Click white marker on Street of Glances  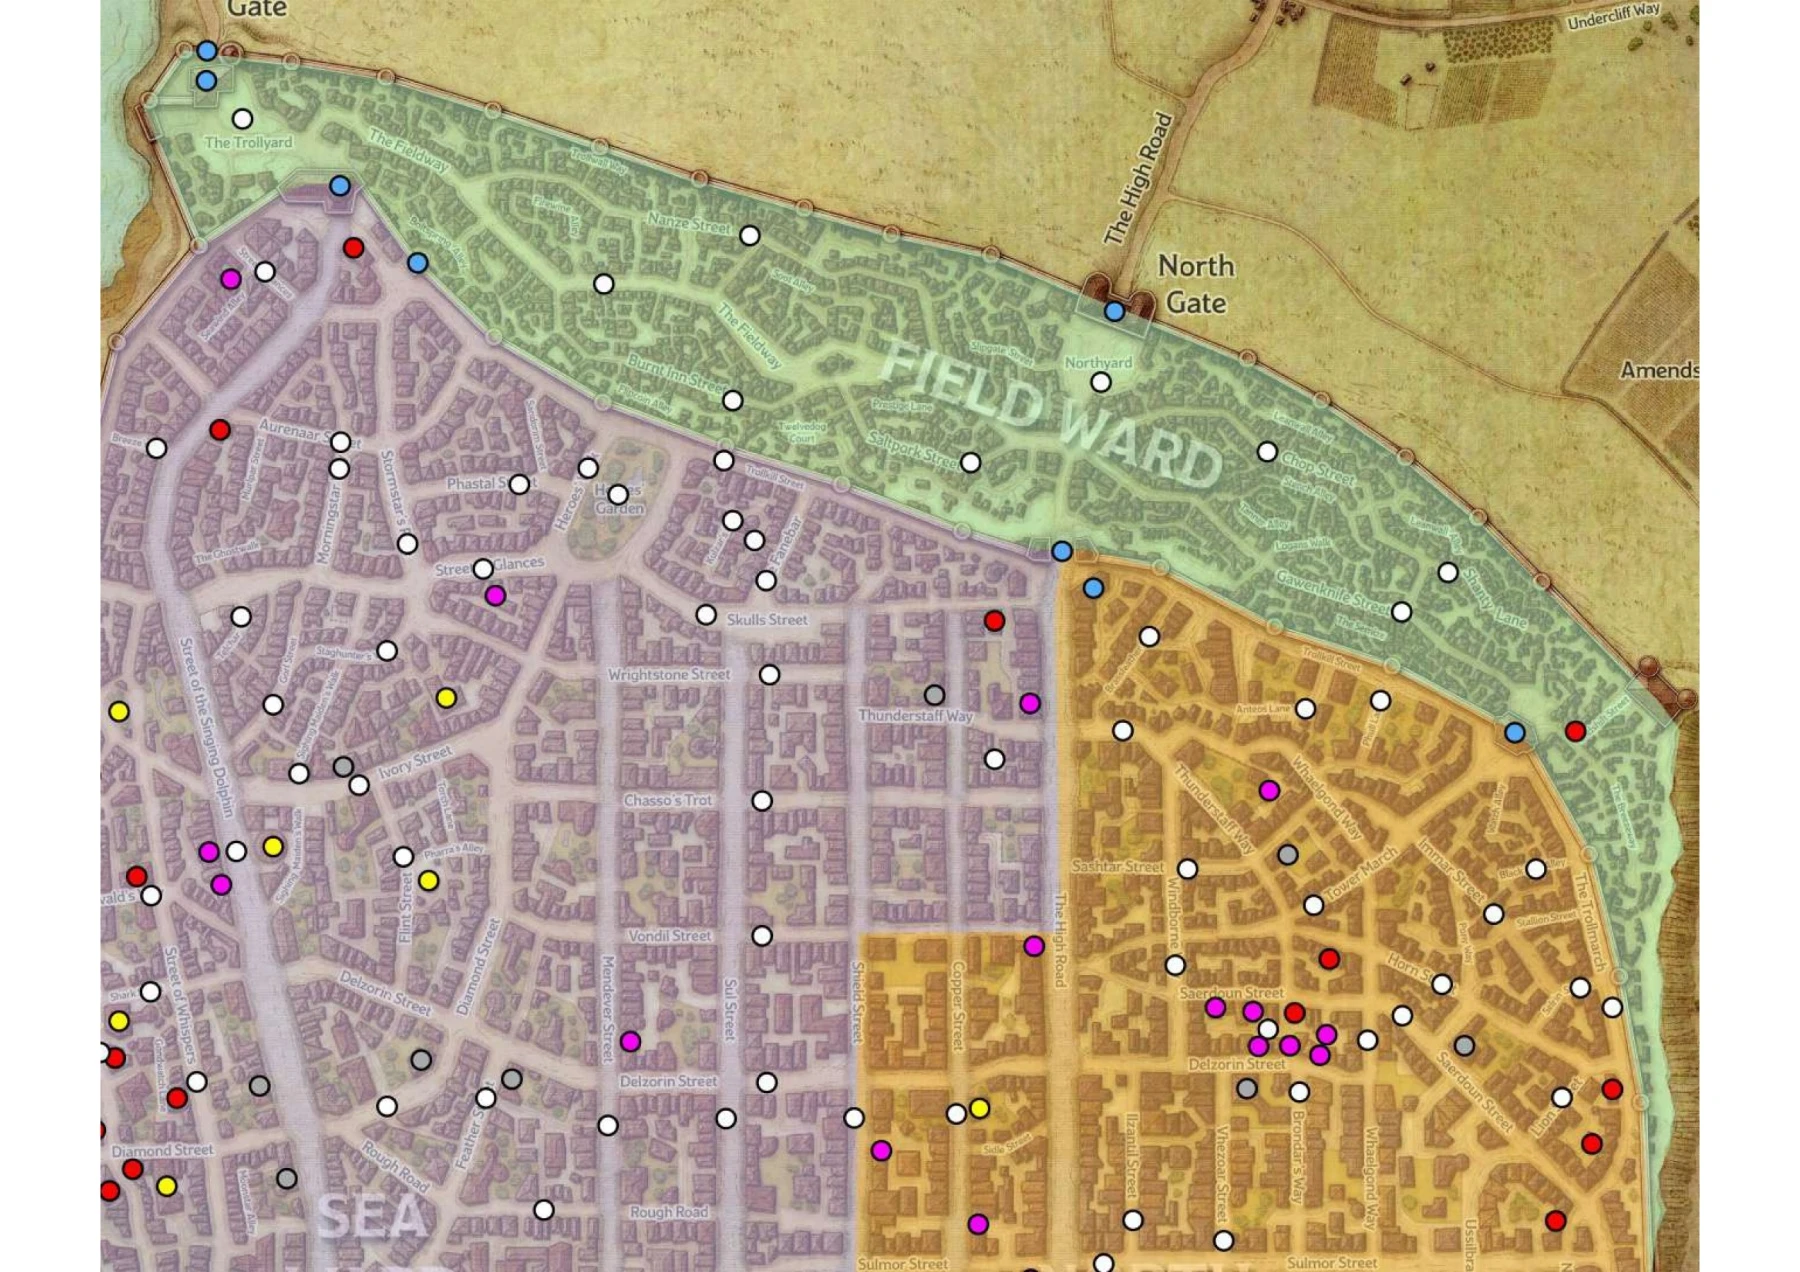click(x=483, y=569)
